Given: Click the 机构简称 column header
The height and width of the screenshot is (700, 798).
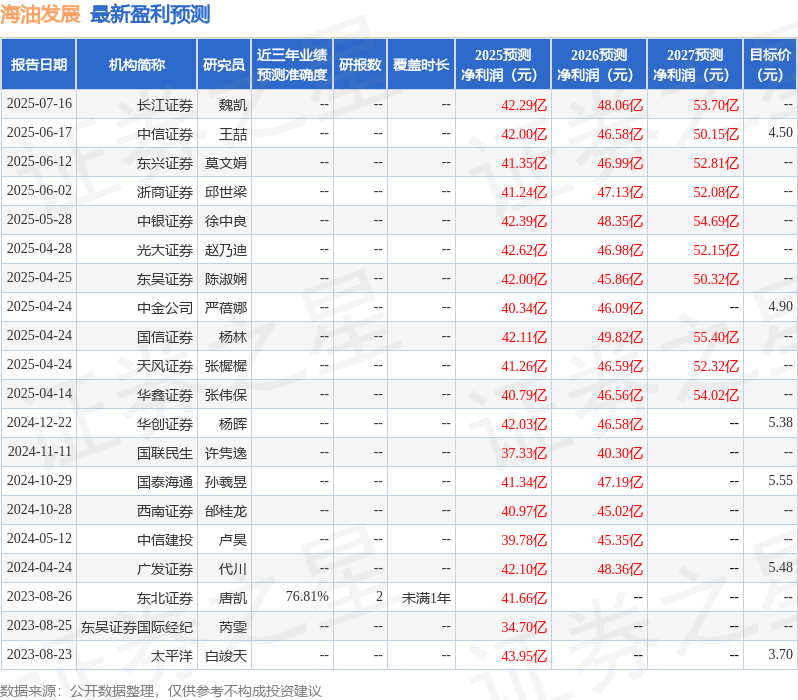Looking at the screenshot, I should point(136,65).
